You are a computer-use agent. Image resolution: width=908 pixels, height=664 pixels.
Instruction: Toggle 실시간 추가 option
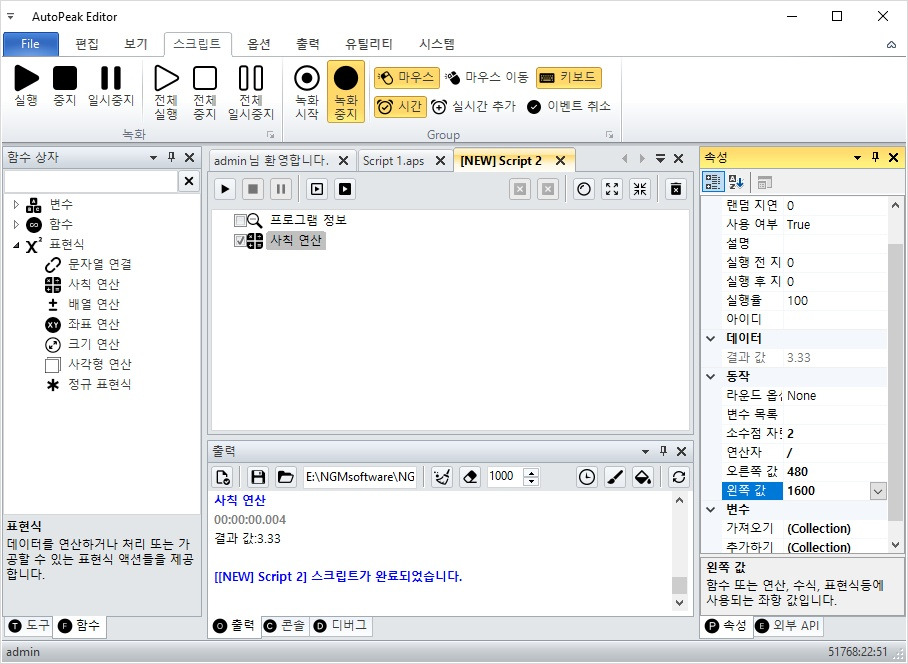coord(473,107)
